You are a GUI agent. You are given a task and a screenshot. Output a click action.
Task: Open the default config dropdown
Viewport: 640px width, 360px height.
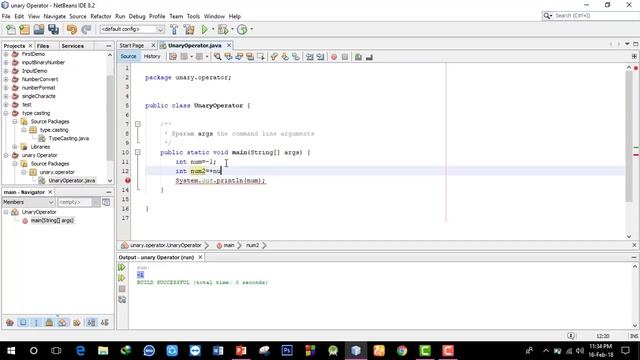click(x=132, y=29)
